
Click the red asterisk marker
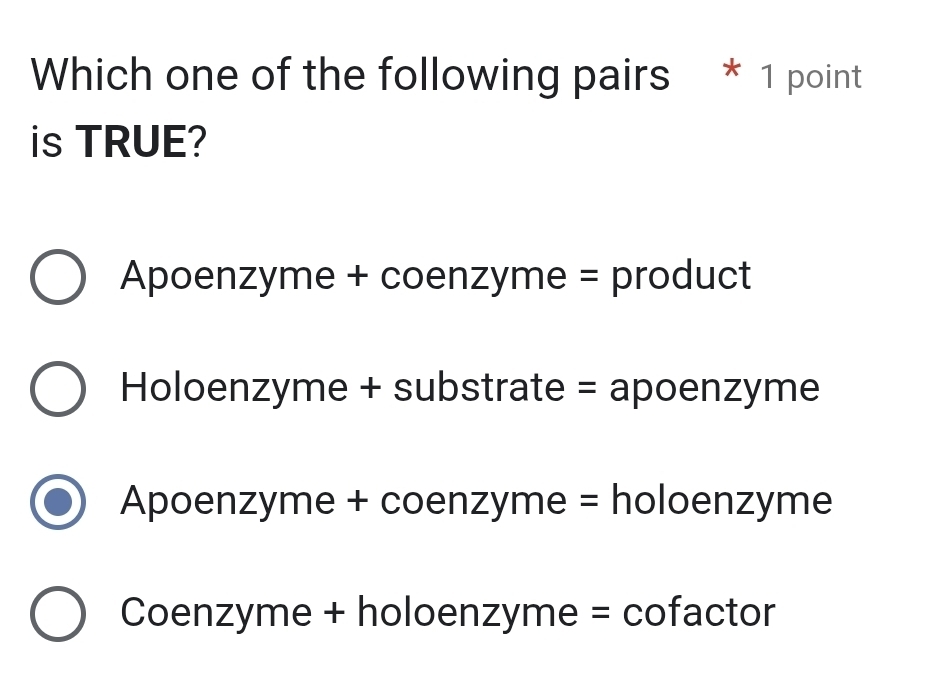pos(731,71)
